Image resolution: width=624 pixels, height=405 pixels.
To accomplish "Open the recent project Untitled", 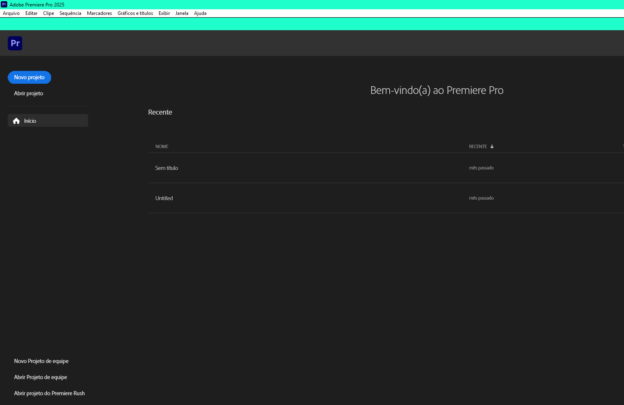I will coord(164,198).
